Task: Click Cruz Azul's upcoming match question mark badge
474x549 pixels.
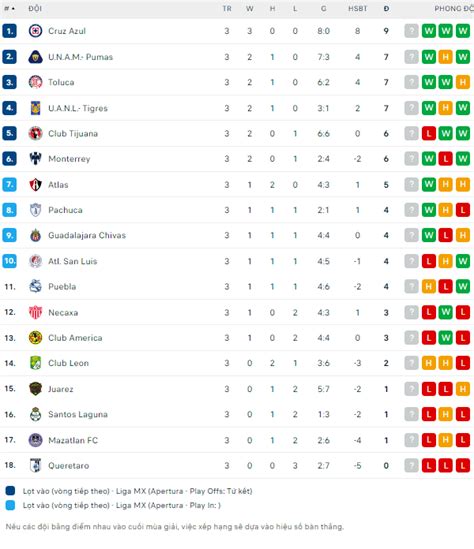Action: (x=411, y=31)
